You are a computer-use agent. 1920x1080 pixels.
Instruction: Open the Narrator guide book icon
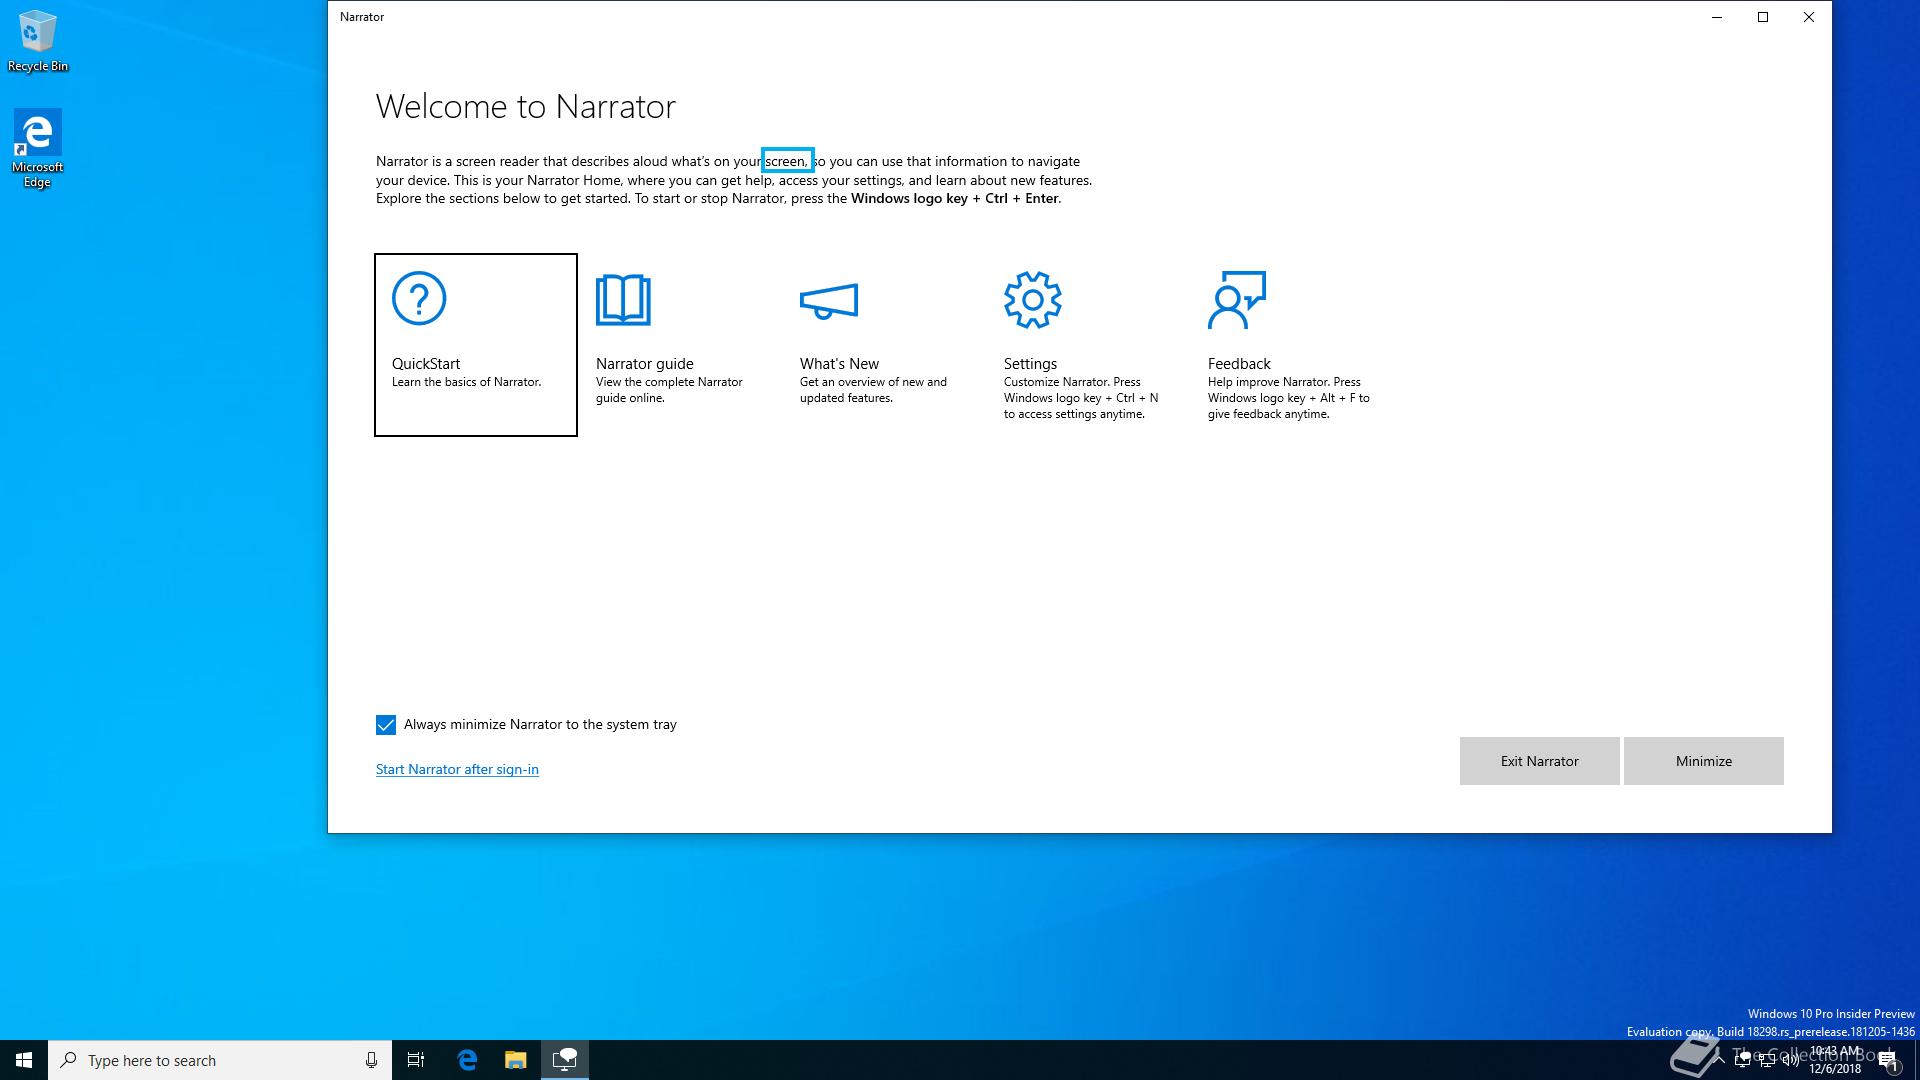click(623, 299)
